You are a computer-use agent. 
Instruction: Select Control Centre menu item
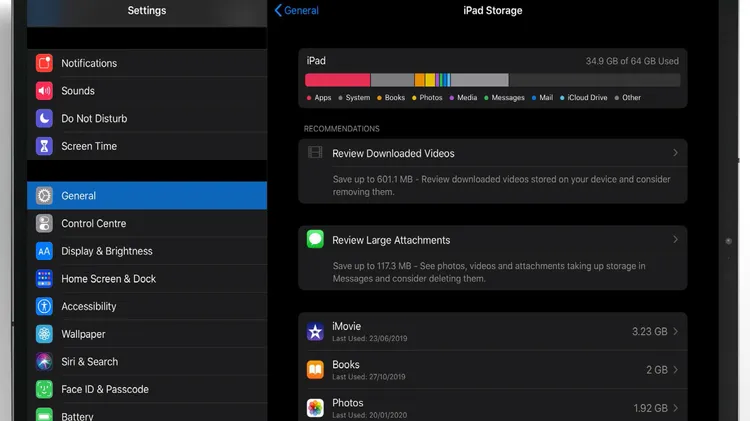click(x=147, y=223)
